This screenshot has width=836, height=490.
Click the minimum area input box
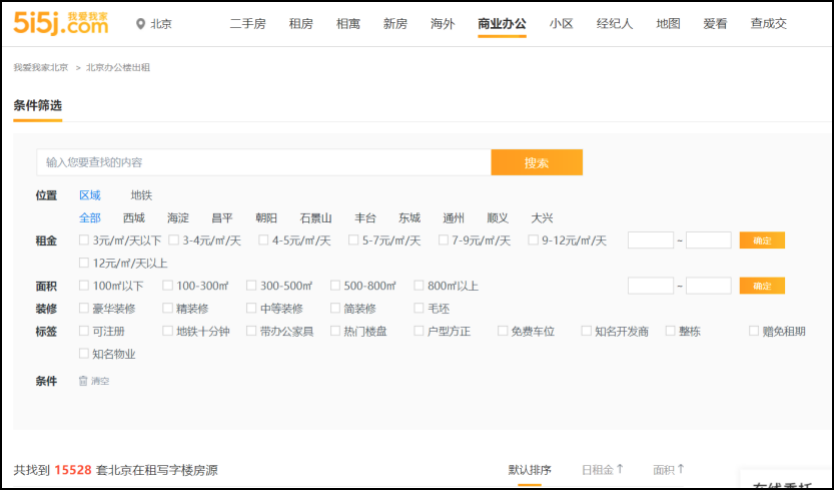(x=650, y=286)
